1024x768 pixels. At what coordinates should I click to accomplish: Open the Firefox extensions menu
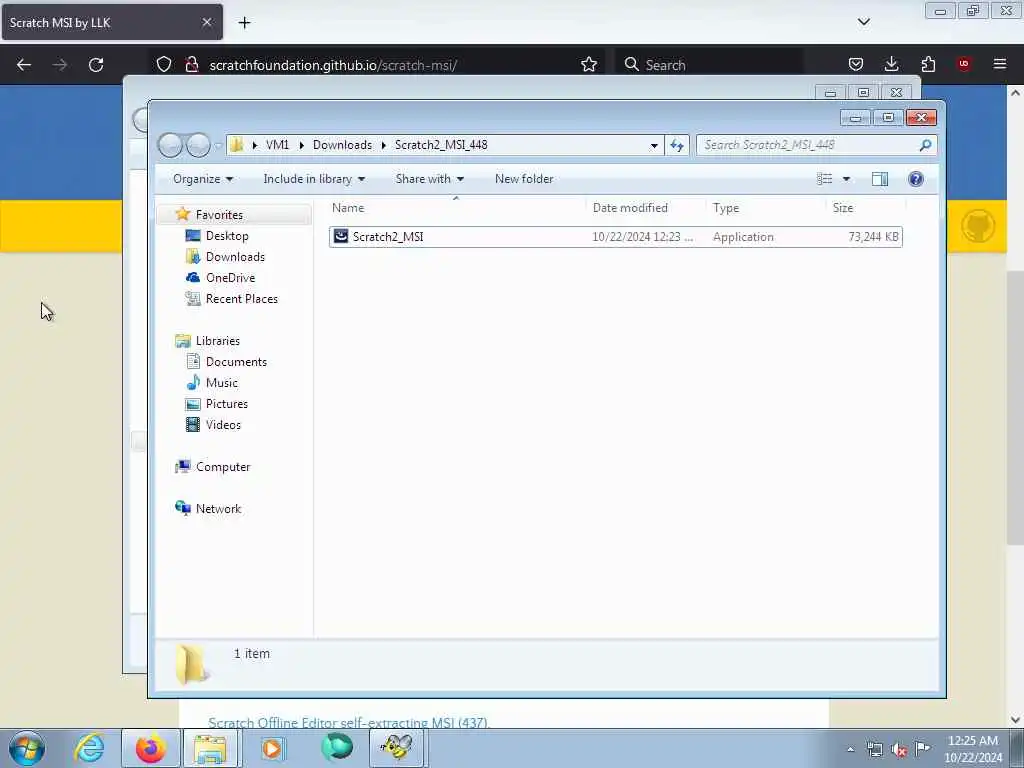[x=928, y=64]
